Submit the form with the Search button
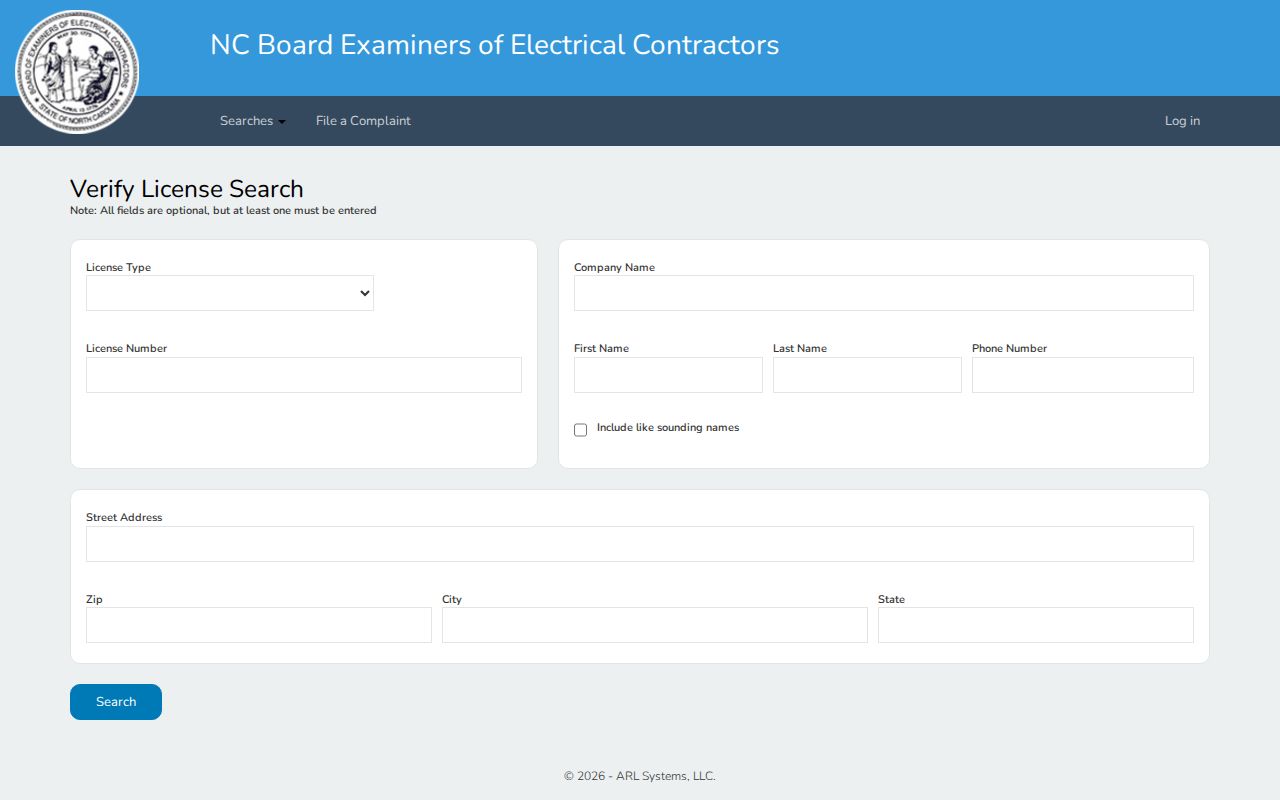 [x=116, y=702]
